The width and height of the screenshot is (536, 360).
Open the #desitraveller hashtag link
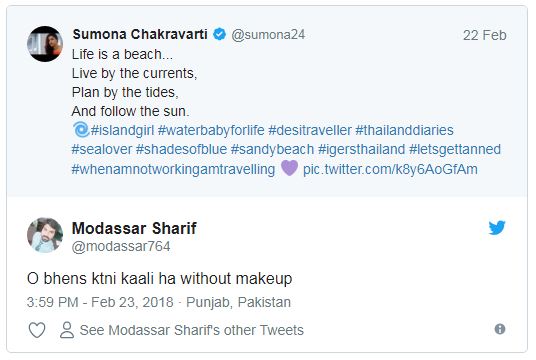[x=310, y=130]
